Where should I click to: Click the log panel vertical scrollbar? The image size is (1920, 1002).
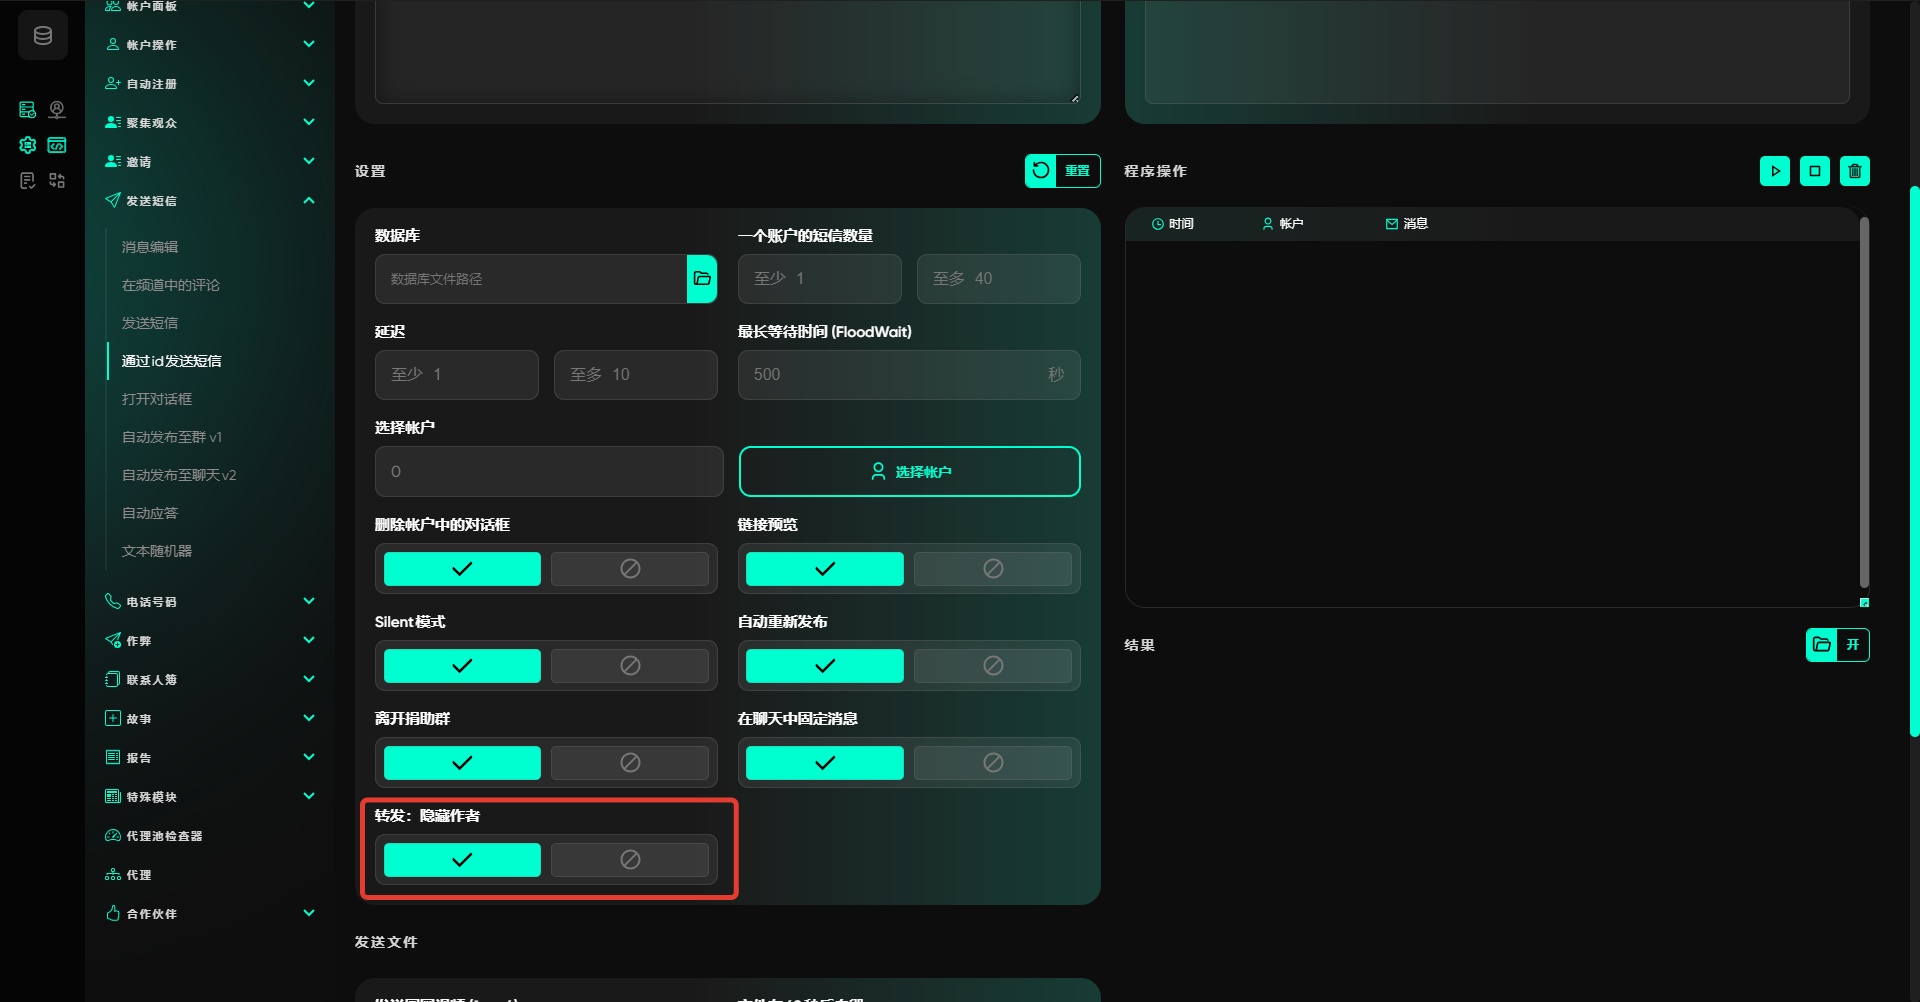click(x=1864, y=402)
